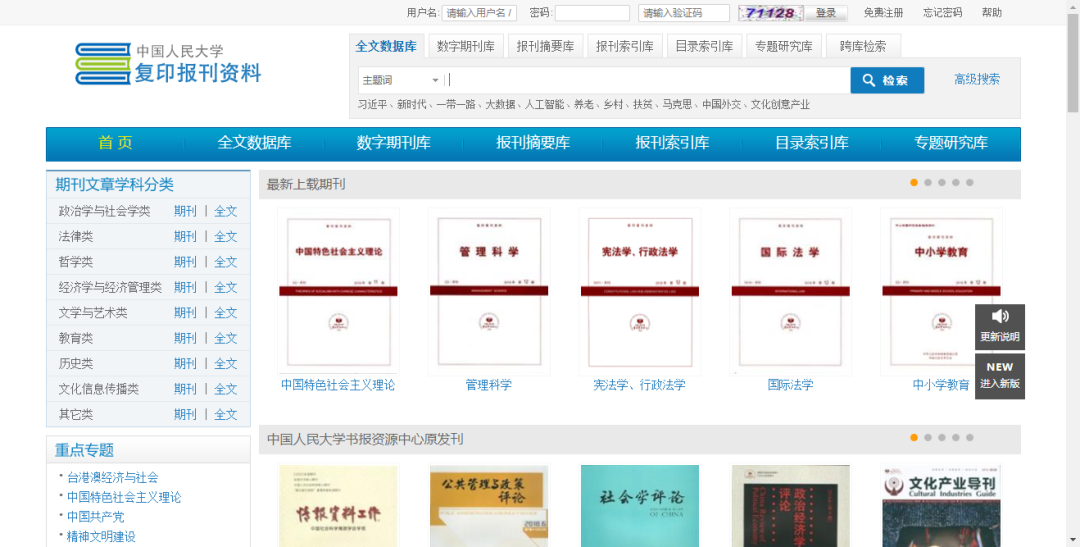Select second carousel dot in 最新上载期刊
The height and width of the screenshot is (547, 1080).
(x=928, y=183)
